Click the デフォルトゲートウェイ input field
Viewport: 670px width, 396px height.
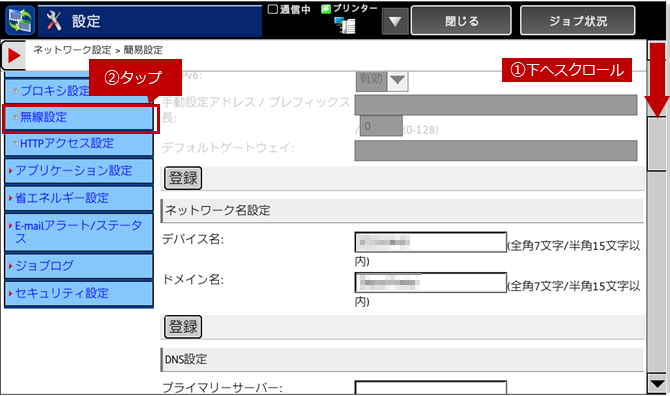[496, 150]
